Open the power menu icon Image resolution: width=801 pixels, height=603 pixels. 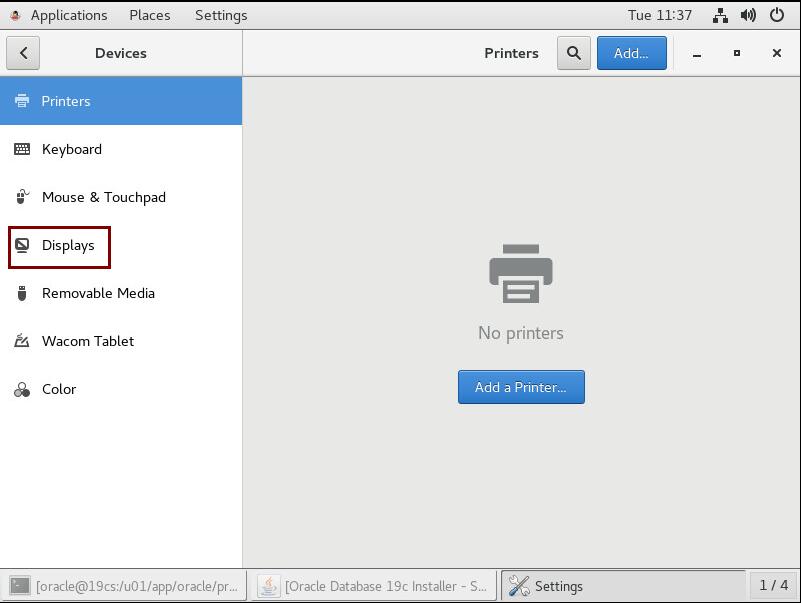click(777, 15)
